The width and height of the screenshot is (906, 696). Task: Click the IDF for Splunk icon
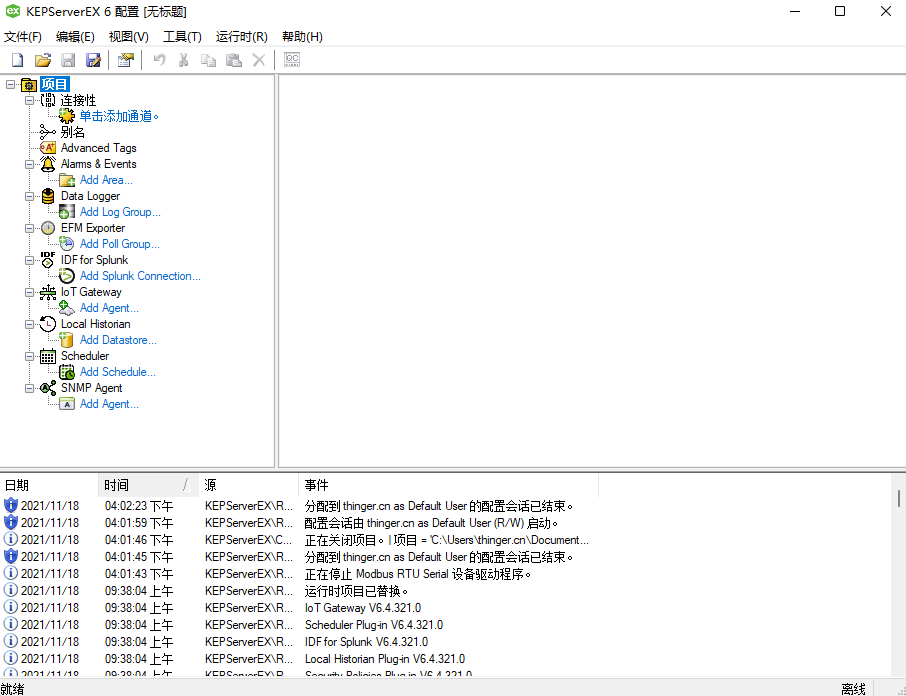48,260
